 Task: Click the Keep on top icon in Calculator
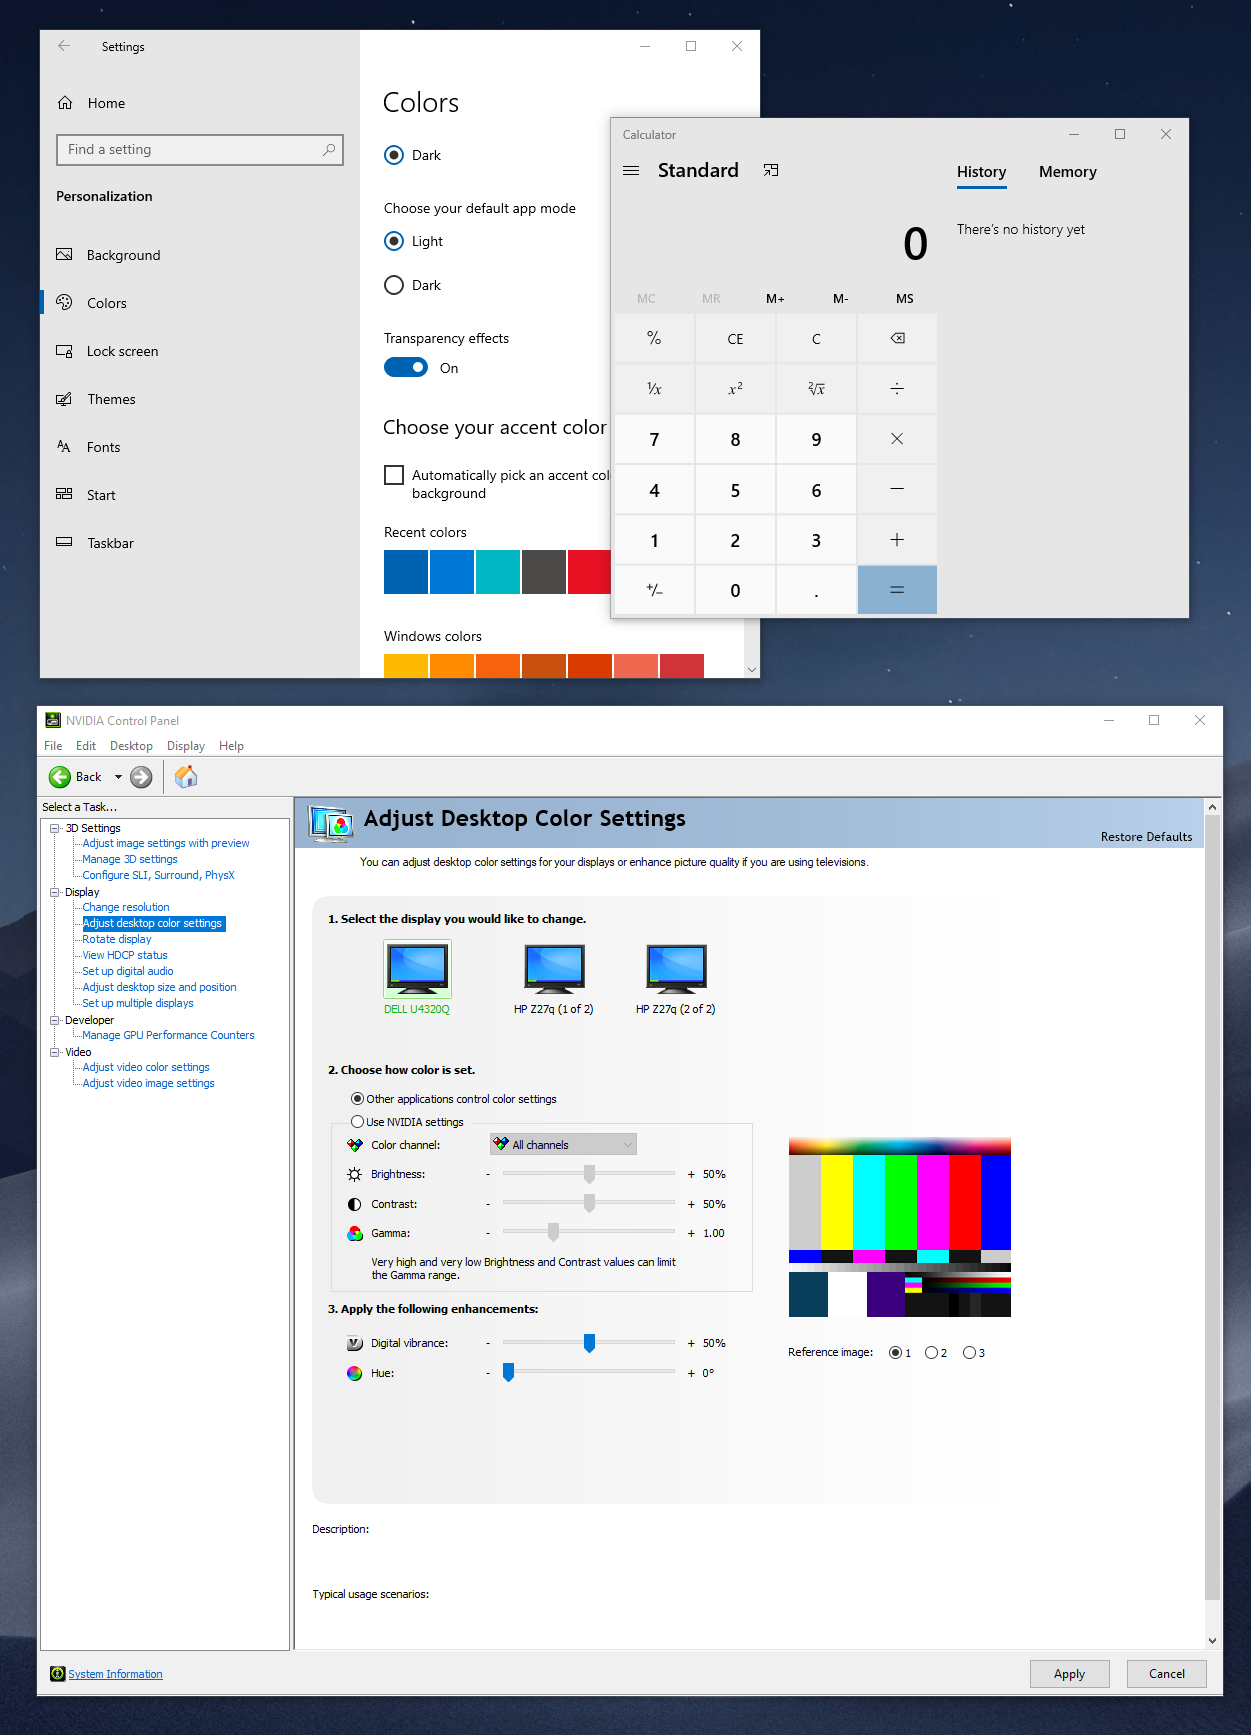coord(771,171)
